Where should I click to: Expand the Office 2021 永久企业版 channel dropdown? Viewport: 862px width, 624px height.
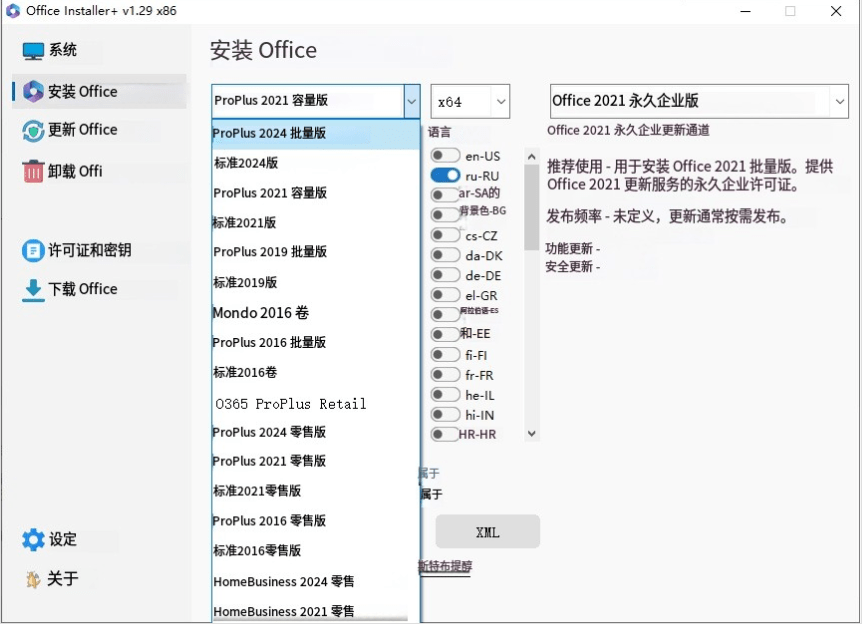pyautogui.click(x=838, y=101)
